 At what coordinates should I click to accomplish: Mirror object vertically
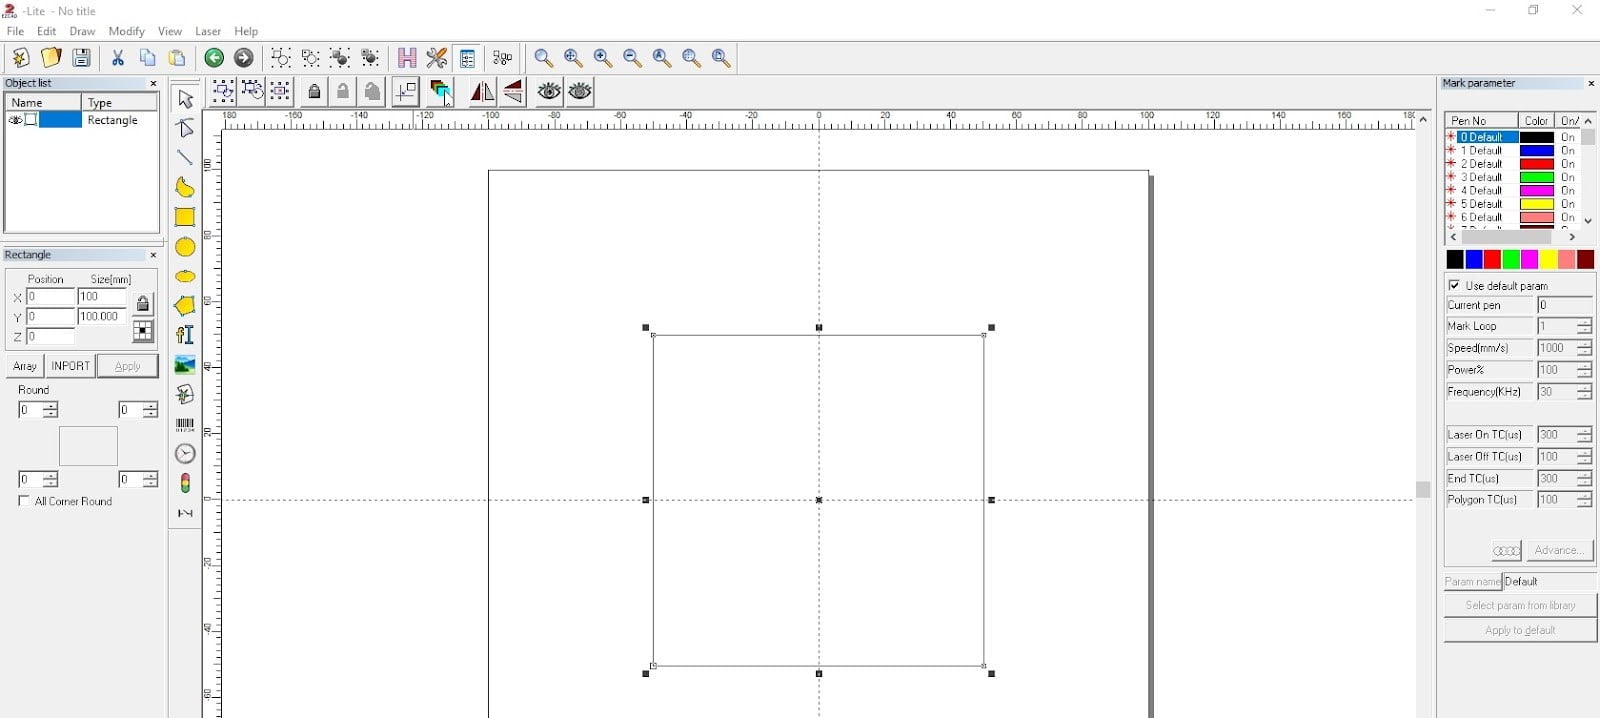pyautogui.click(x=513, y=92)
